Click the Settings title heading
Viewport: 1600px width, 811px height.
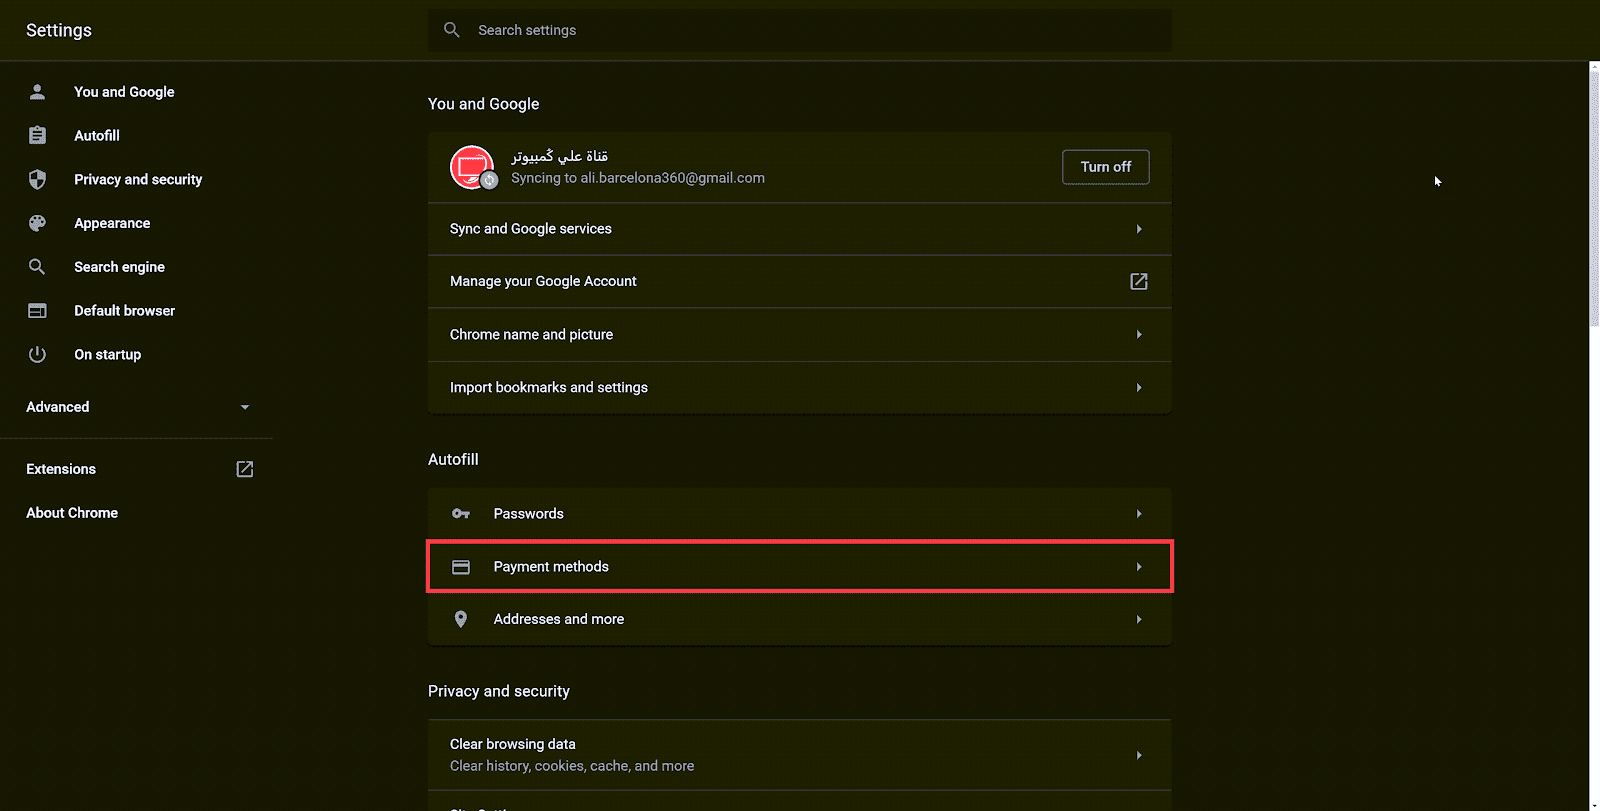[x=59, y=30]
